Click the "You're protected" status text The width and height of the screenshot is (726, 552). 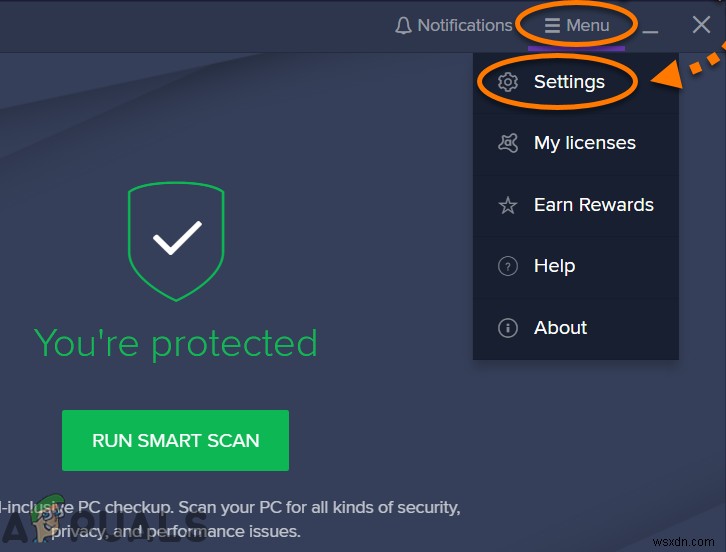(176, 343)
